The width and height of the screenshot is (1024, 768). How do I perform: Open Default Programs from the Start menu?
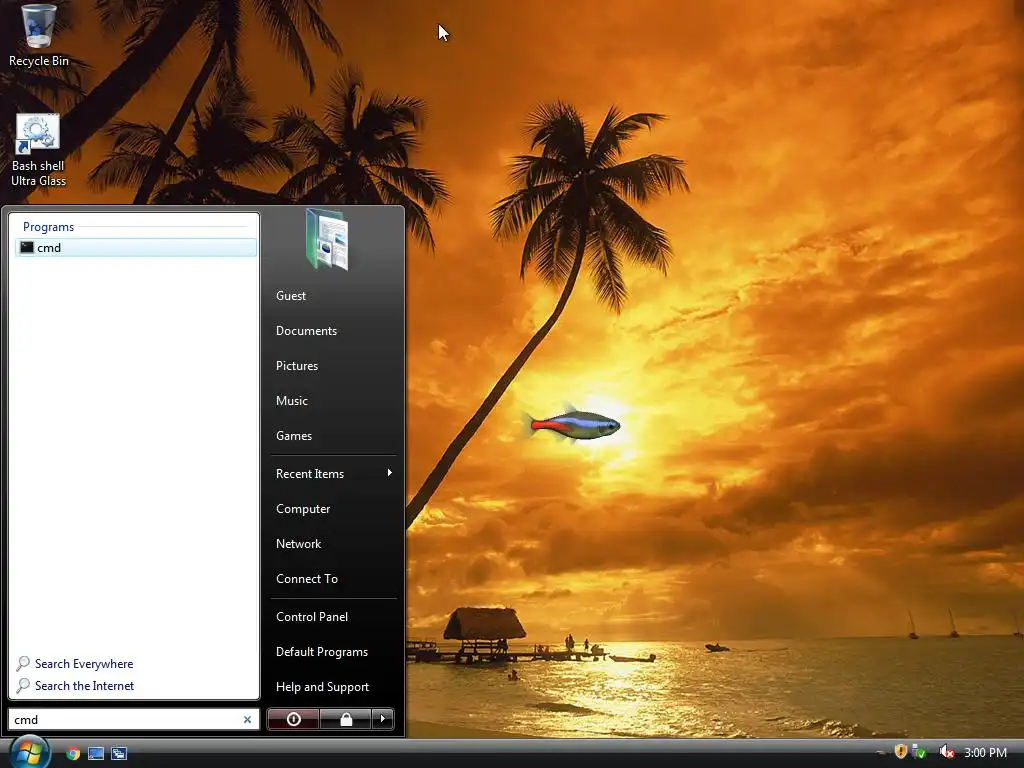[321, 652]
